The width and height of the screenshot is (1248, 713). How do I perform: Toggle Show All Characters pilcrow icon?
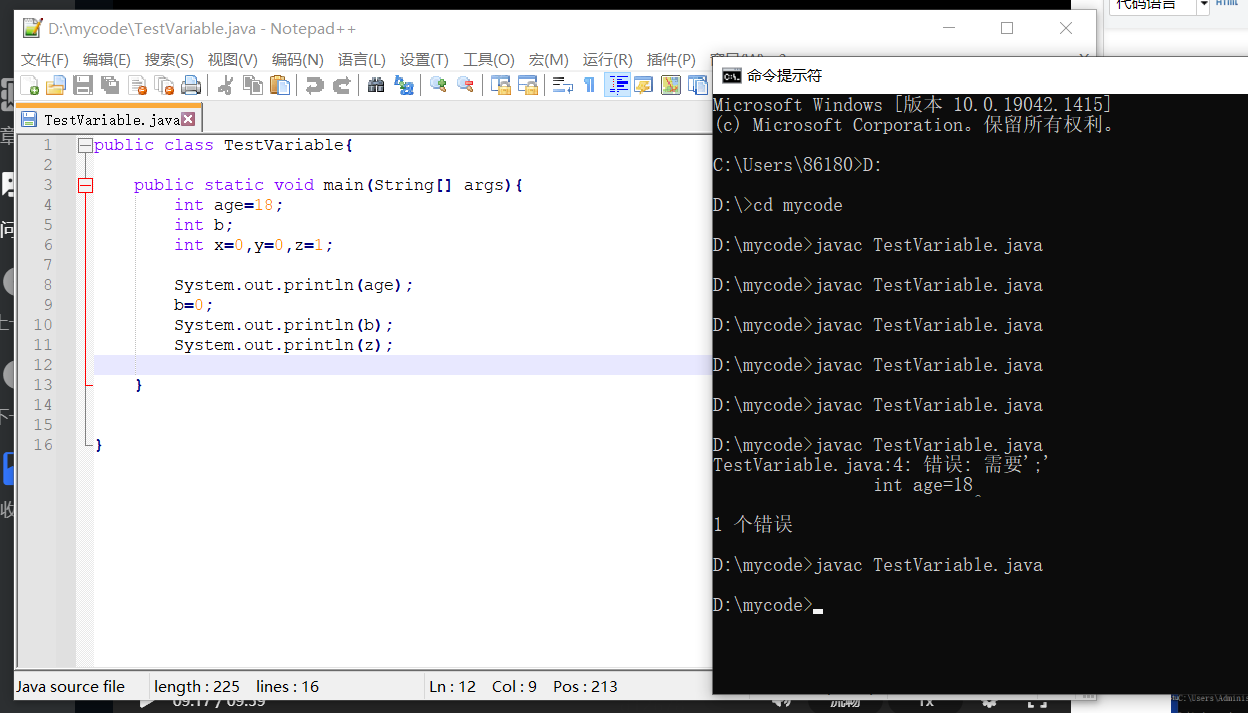coord(589,85)
